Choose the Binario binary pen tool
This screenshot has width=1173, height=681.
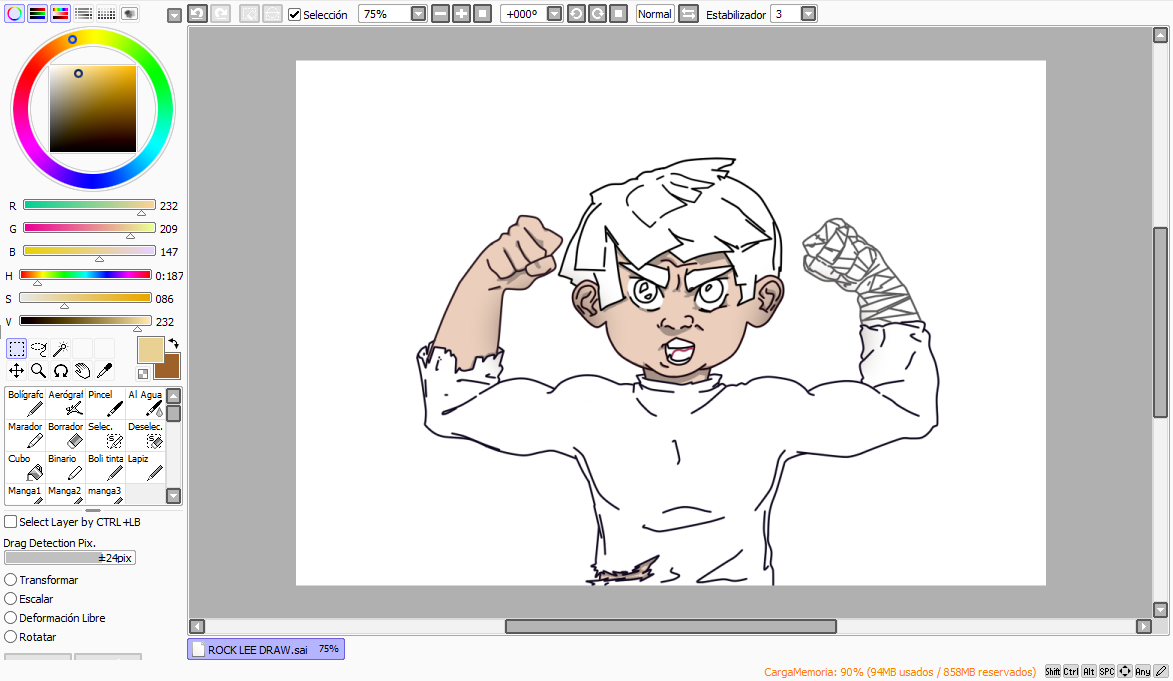pos(66,467)
